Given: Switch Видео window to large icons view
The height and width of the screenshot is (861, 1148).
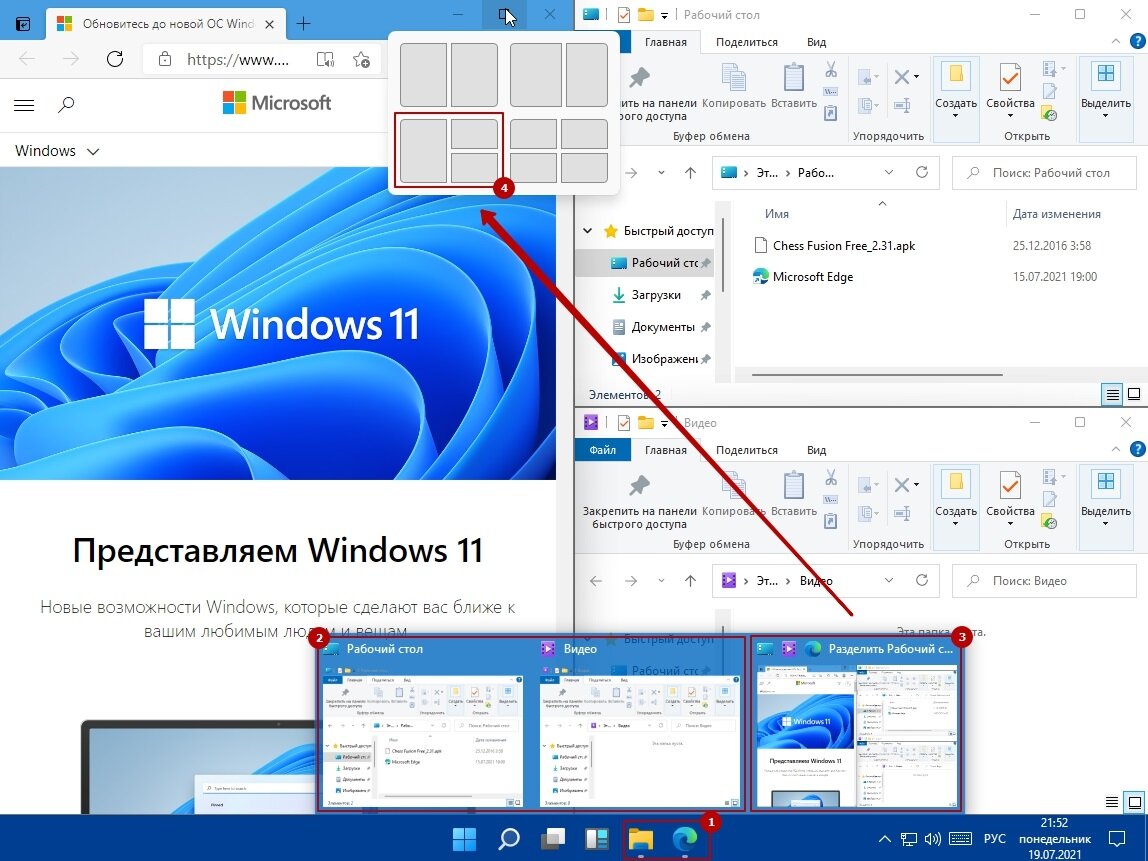Looking at the screenshot, I should pos(1134,802).
